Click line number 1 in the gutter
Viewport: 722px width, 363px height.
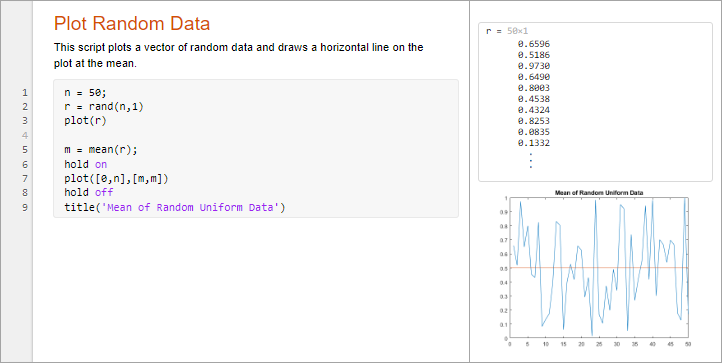[25, 93]
